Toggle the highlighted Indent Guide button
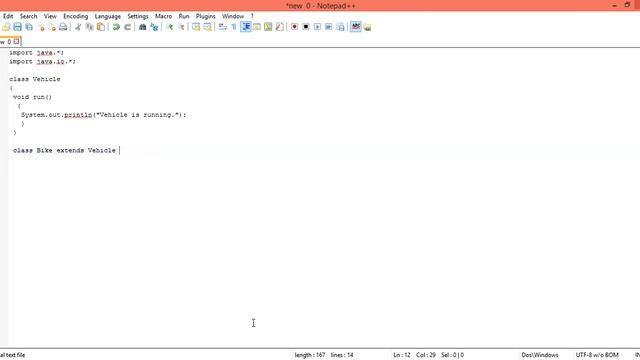The width and height of the screenshot is (640, 360). pyautogui.click(x=246, y=27)
